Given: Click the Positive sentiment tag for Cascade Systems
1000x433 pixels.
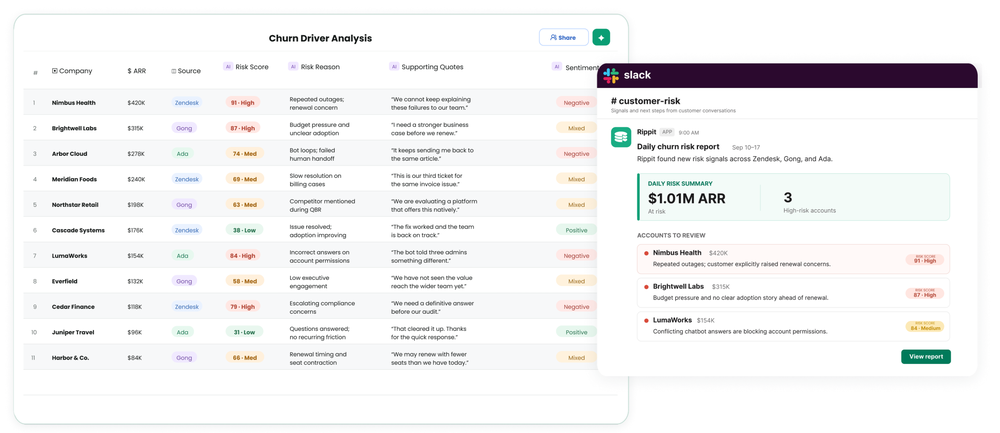Looking at the screenshot, I should coord(576,230).
